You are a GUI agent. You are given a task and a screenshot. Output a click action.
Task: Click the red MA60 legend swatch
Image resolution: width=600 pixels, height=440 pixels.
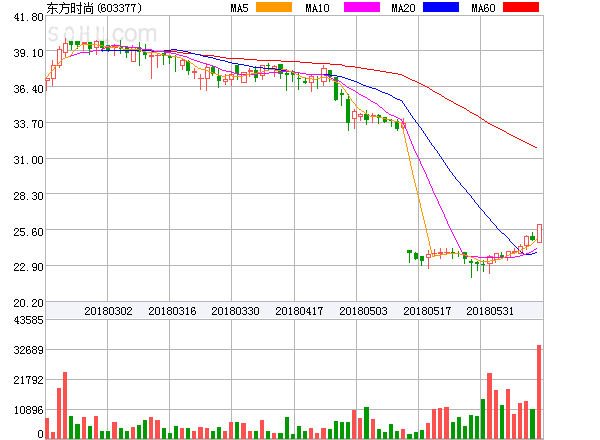click(x=521, y=7)
